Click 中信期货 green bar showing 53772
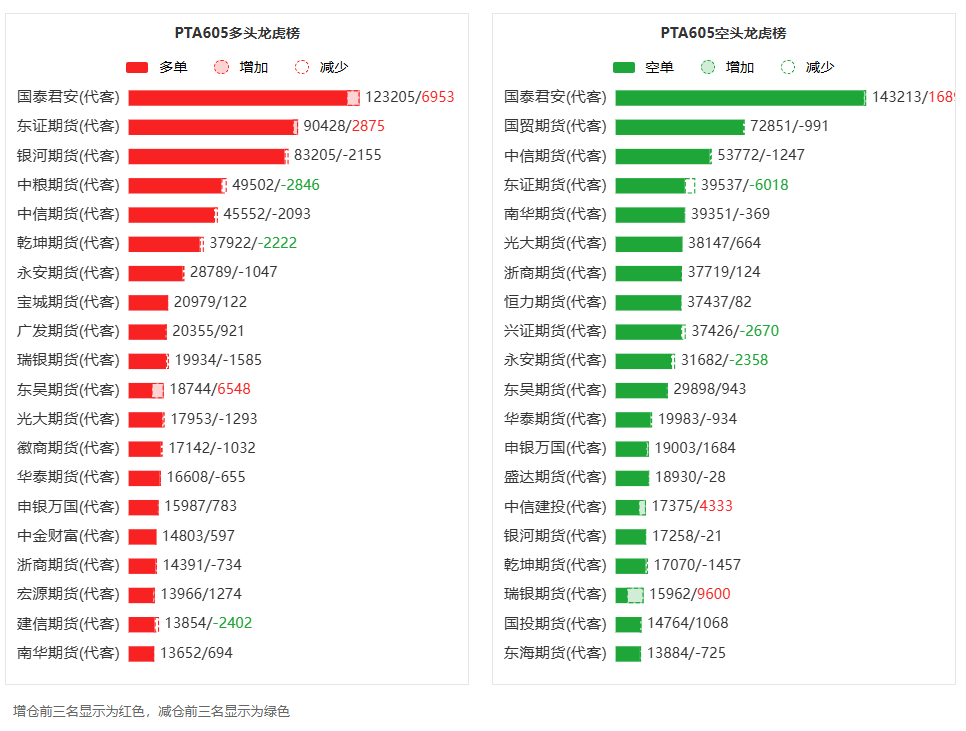This screenshot has height=731, width=966. click(x=662, y=156)
